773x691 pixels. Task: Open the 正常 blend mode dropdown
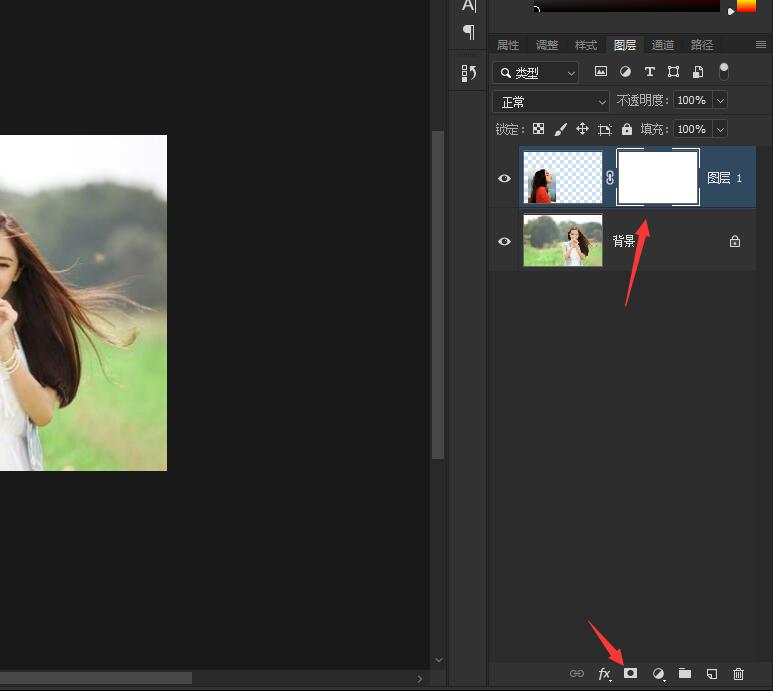click(551, 101)
